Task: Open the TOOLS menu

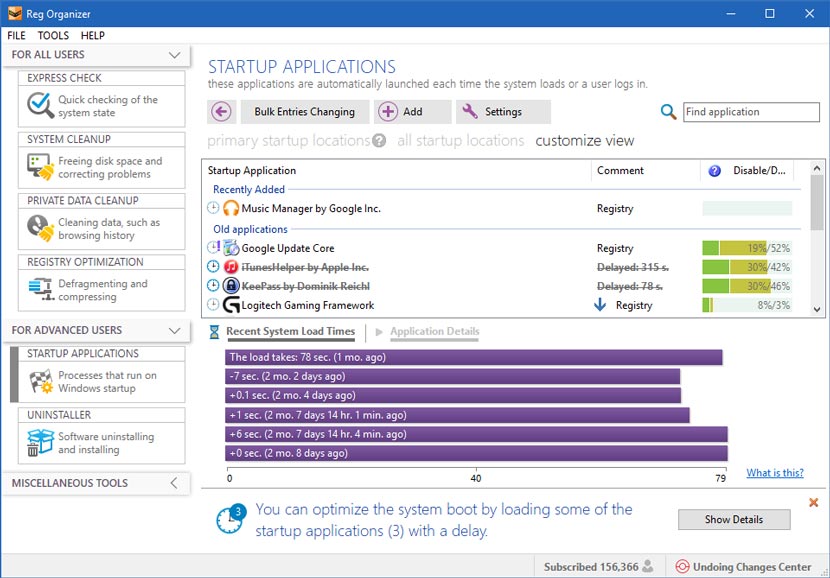Action: pos(53,35)
